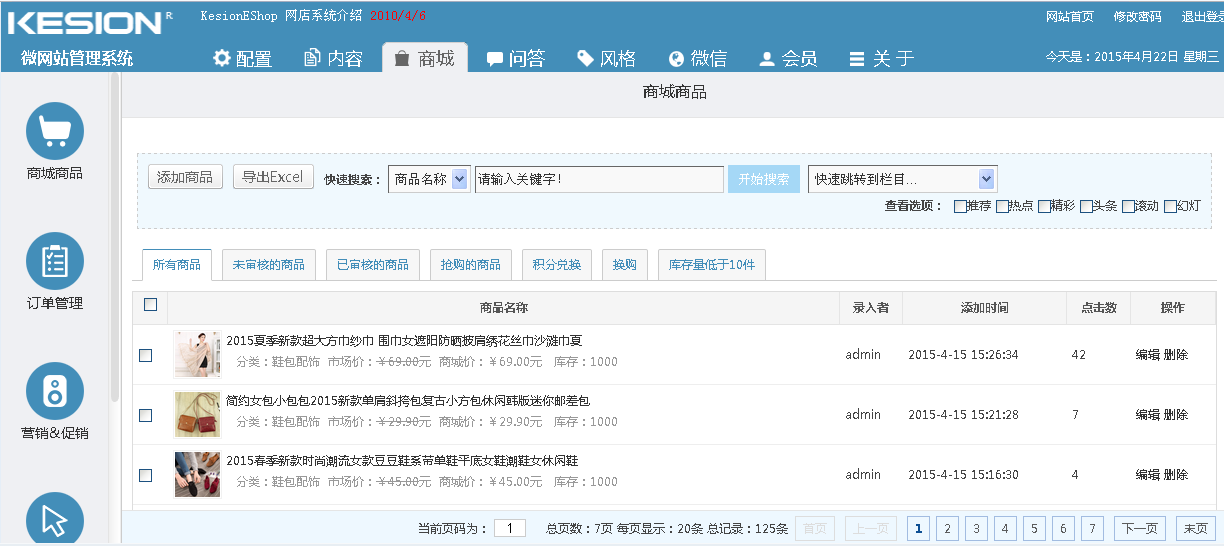Click the 添加商品 button
The image size is (1224, 546).
coord(185,177)
